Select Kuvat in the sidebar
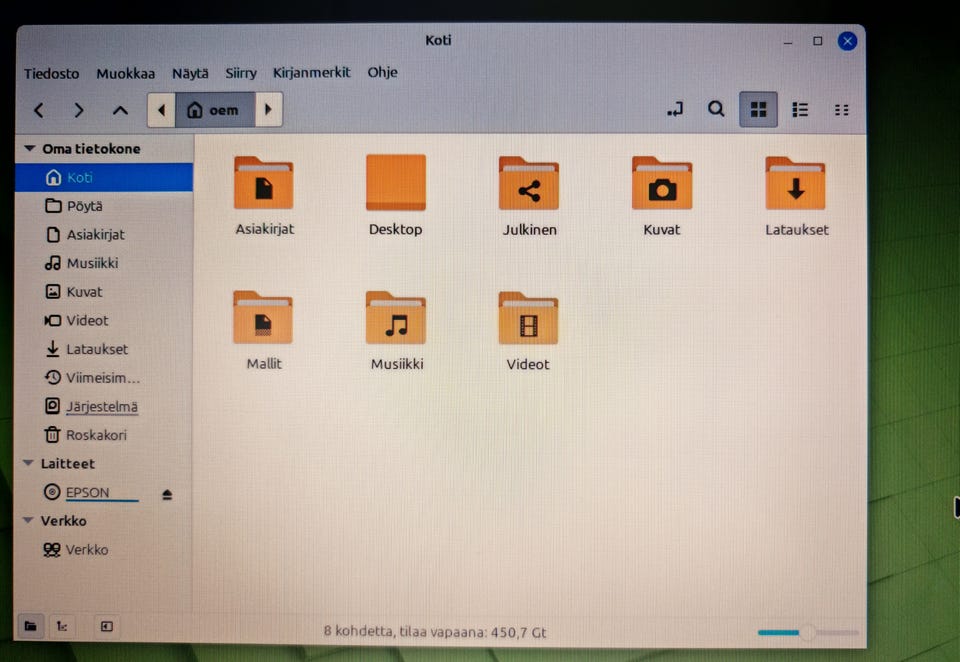960x662 pixels. tap(103, 292)
